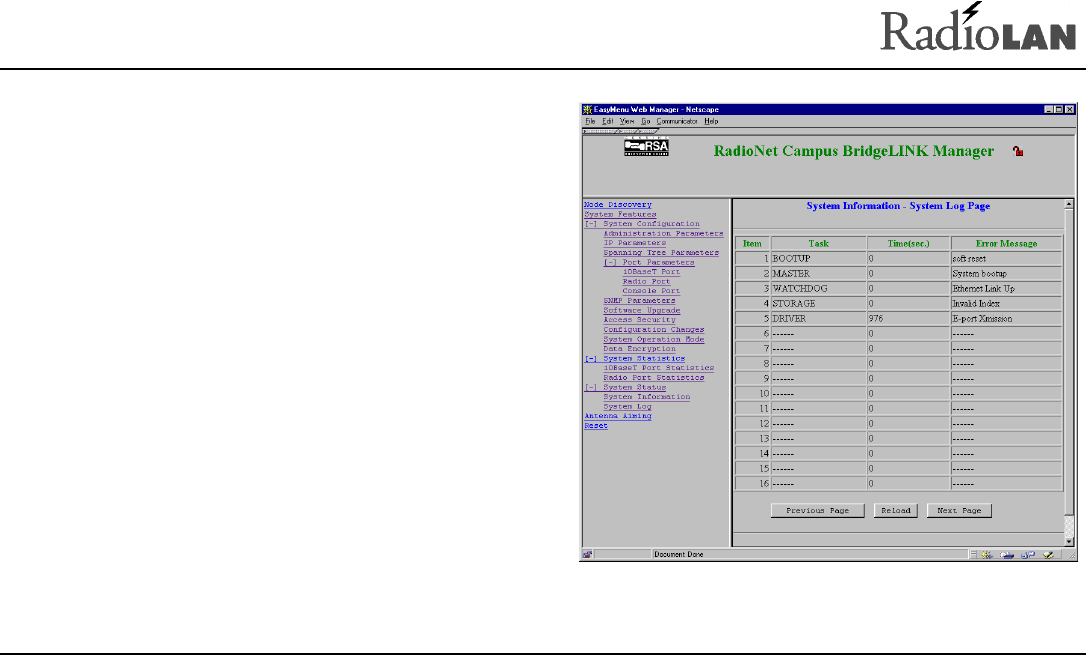Open the System Information link in tree
This screenshot has height=655, width=1086.
click(646, 397)
